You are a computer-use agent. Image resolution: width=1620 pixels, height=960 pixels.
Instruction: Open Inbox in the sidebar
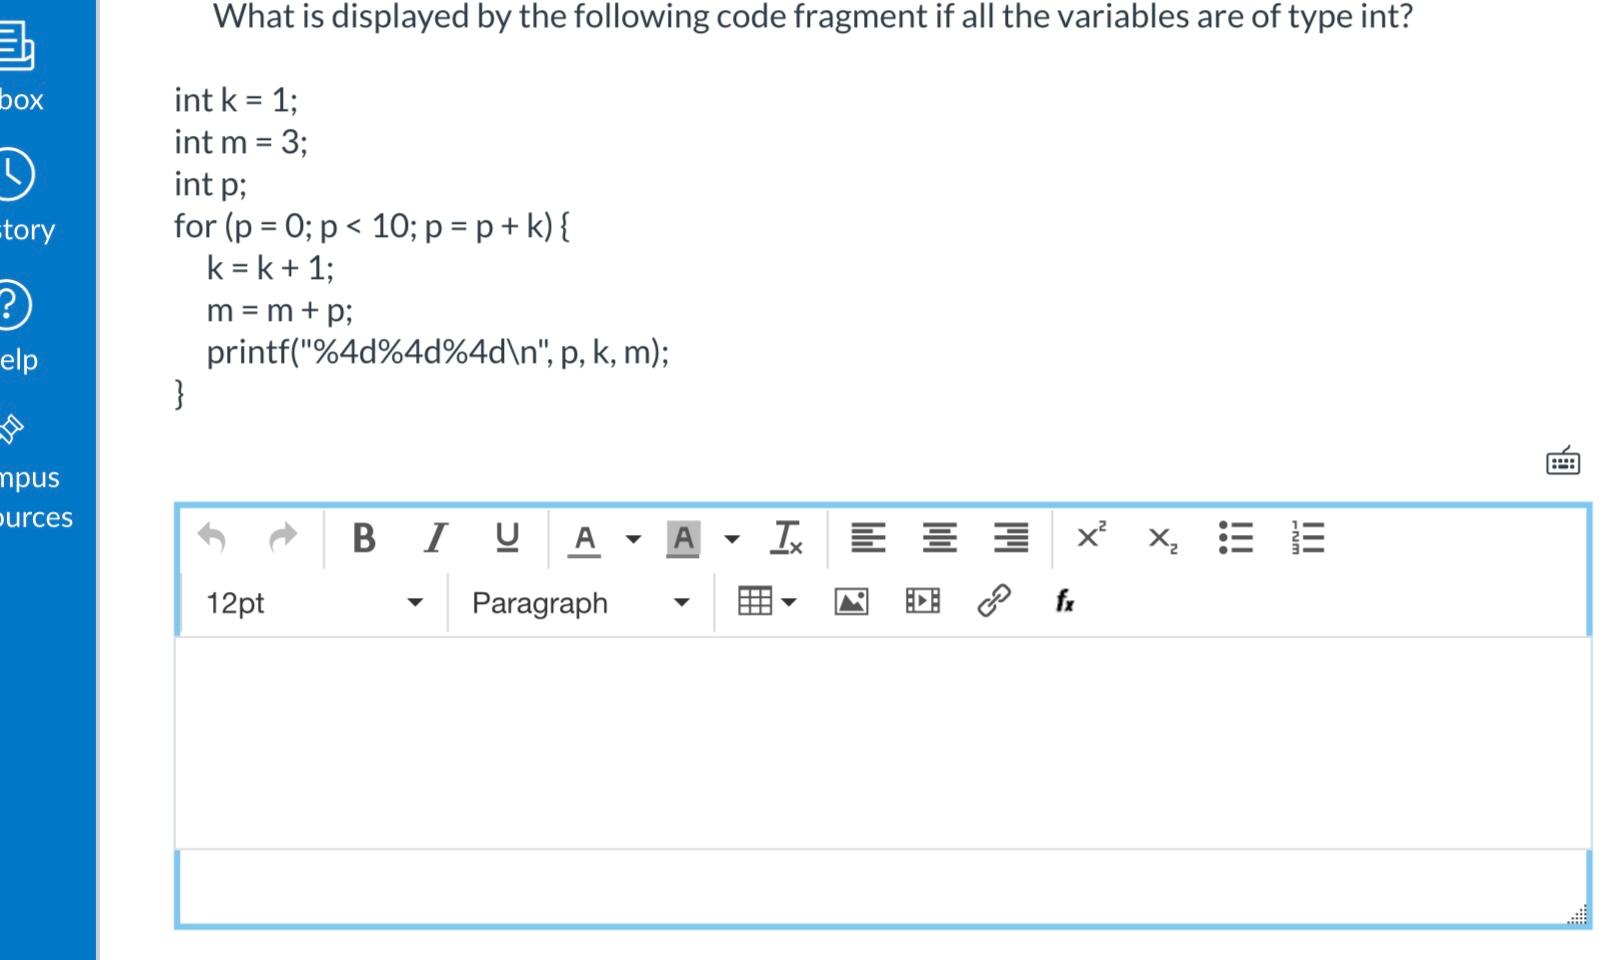pyautogui.click(x=21, y=68)
